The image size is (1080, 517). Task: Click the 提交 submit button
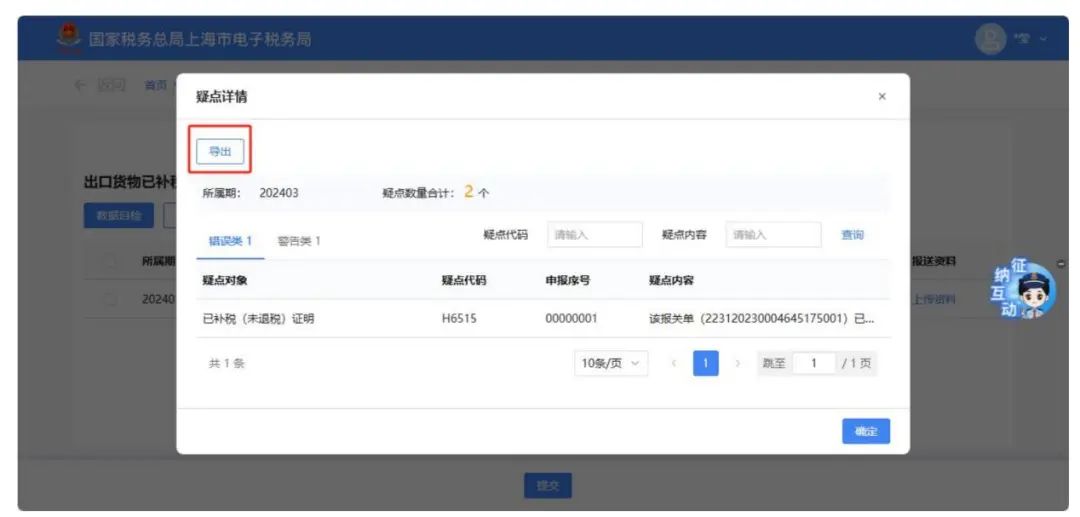pyautogui.click(x=547, y=486)
